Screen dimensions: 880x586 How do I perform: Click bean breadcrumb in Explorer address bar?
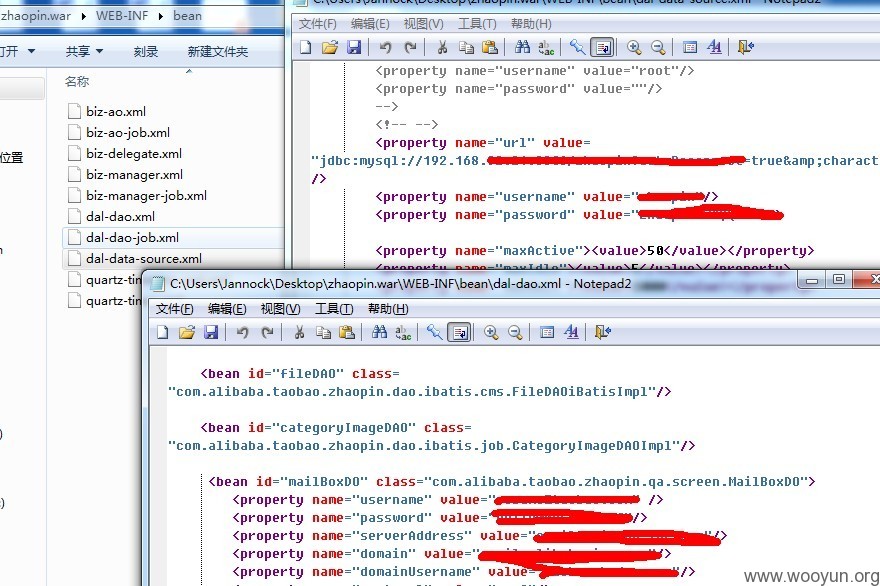coord(187,16)
